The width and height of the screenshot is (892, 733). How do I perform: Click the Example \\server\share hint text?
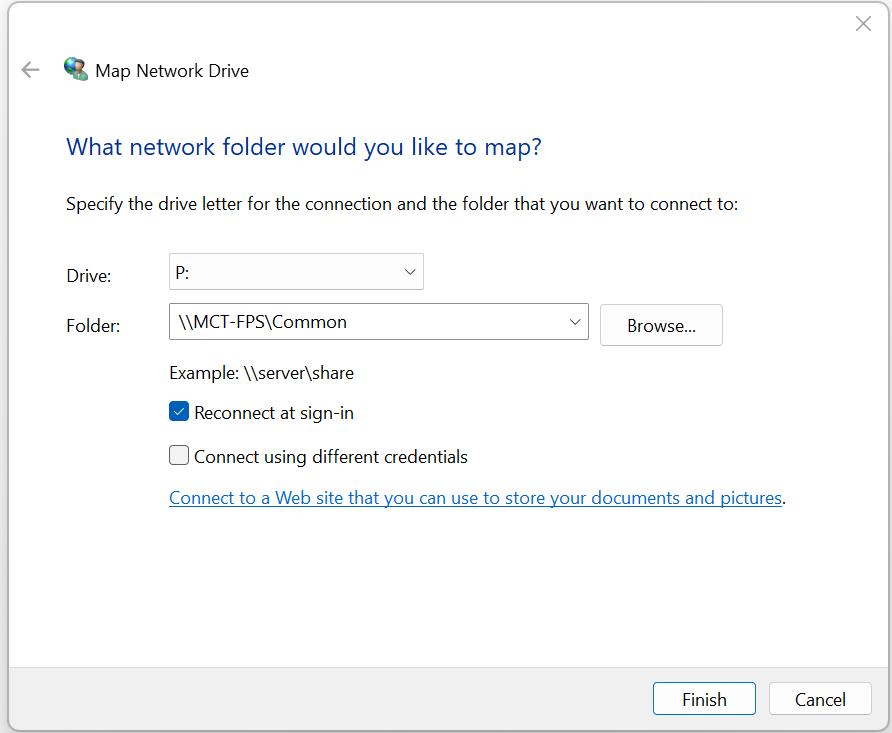(262, 373)
